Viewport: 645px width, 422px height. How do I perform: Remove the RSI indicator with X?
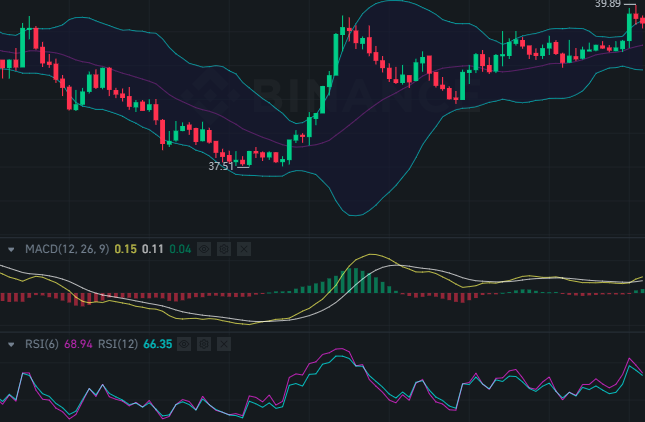tap(224, 344)
